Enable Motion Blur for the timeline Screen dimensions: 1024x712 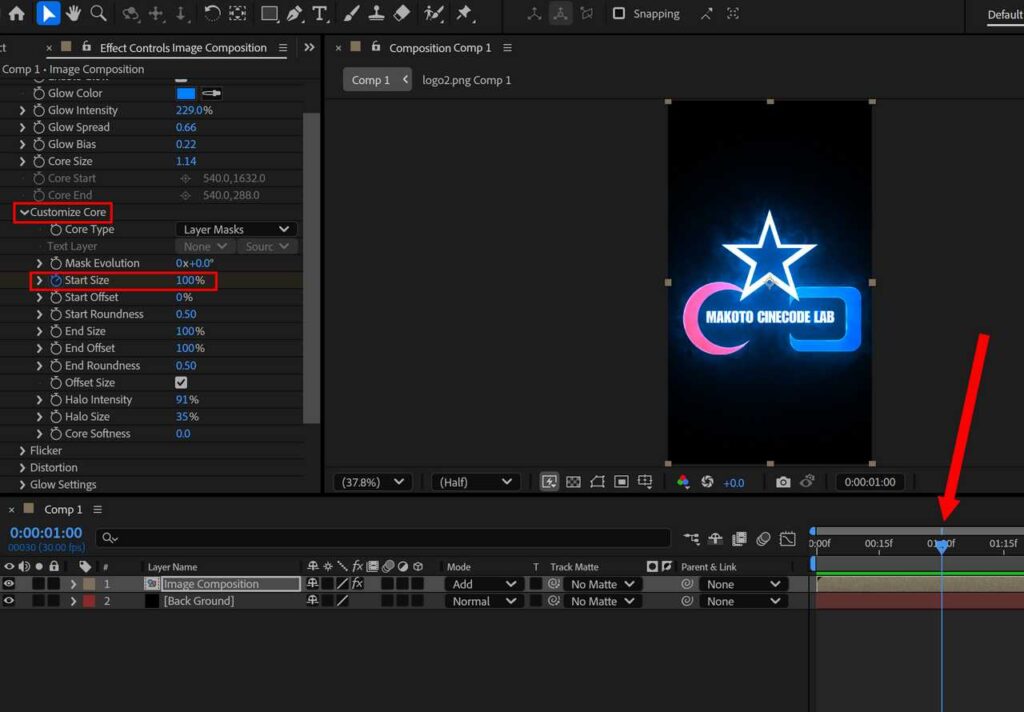coord(763,538)
